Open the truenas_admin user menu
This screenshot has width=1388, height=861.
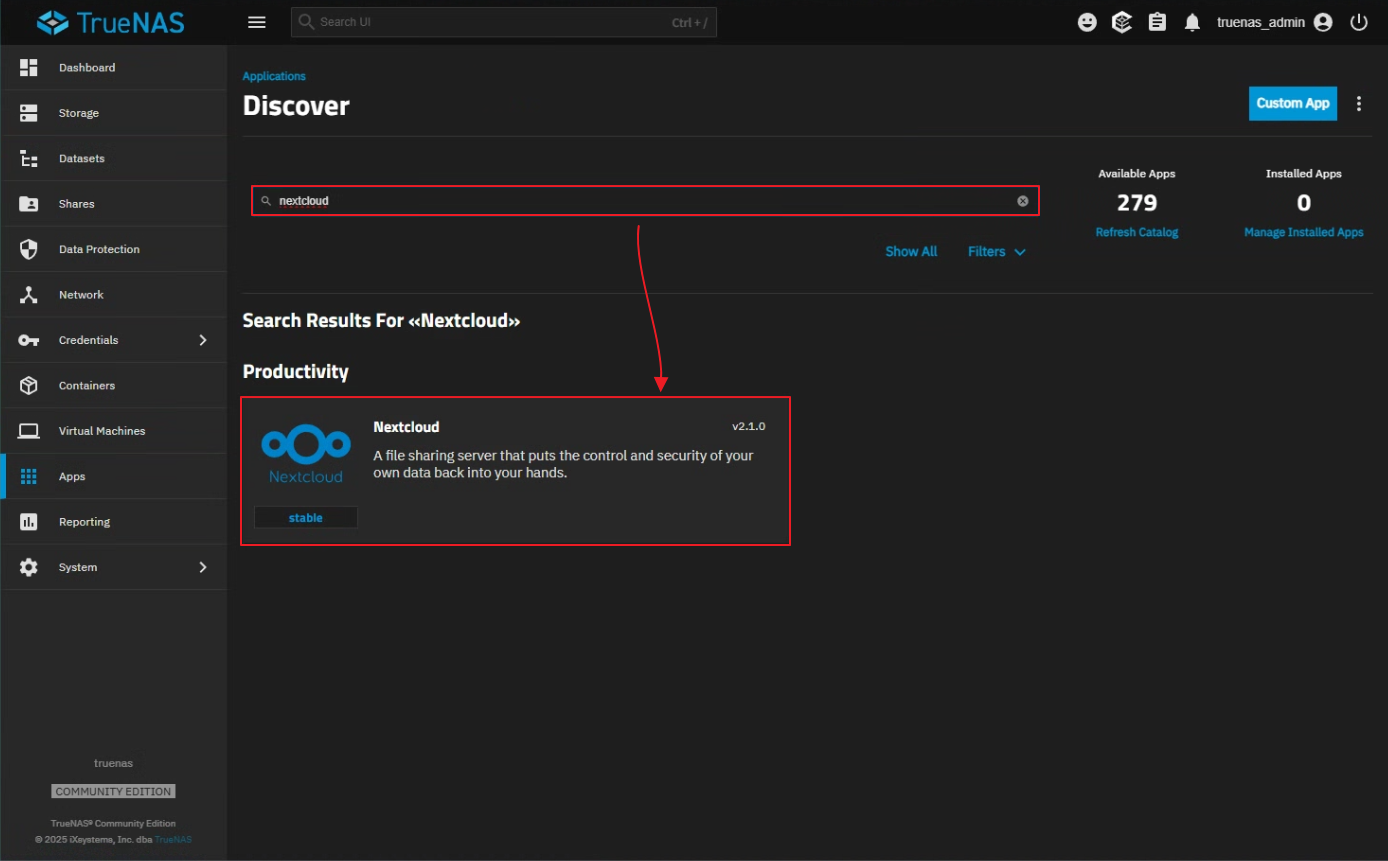1275,22
